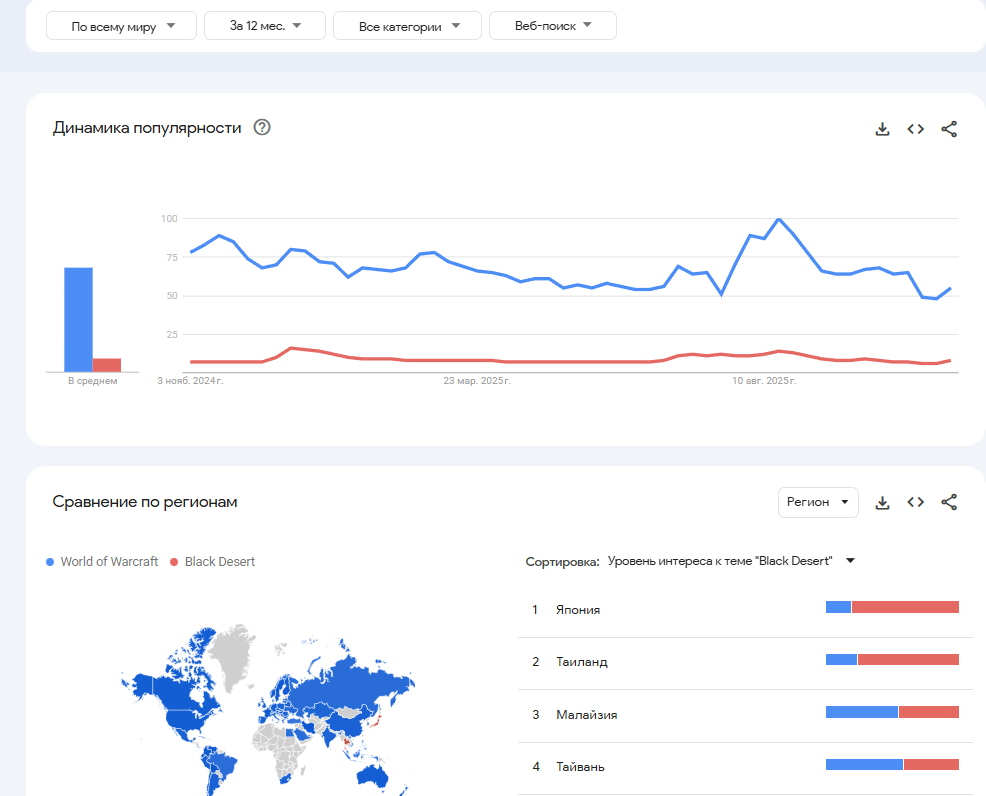
Task: Click the blue World of Warcraft legend dot
Action: 51,562
